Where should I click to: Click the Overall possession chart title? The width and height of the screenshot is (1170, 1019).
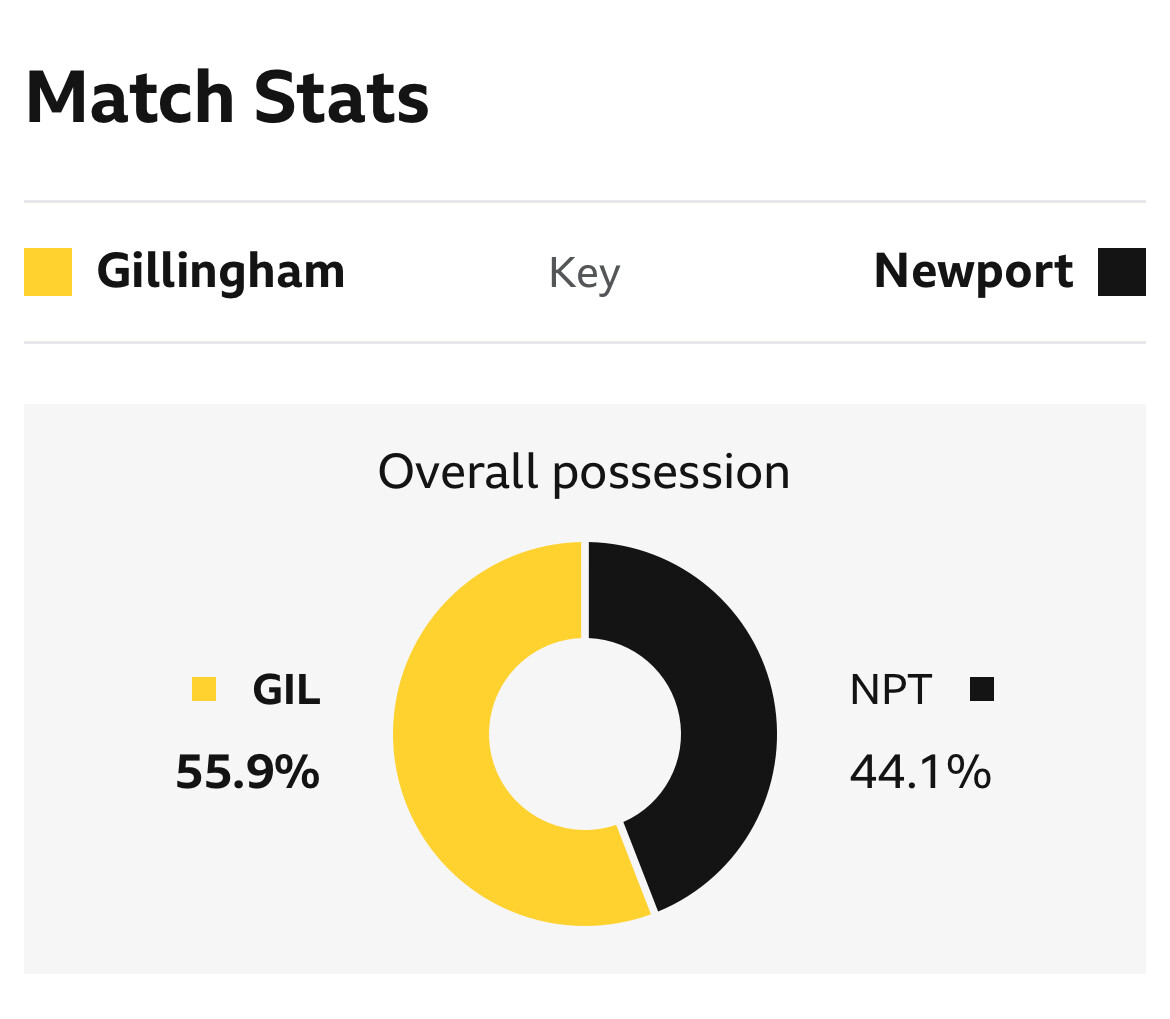[x=584, y=472]
